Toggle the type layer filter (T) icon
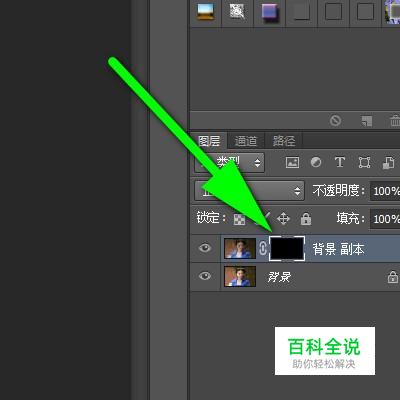Screen dimensions: 400x400 pyautogui.click(x=340, y=162)
